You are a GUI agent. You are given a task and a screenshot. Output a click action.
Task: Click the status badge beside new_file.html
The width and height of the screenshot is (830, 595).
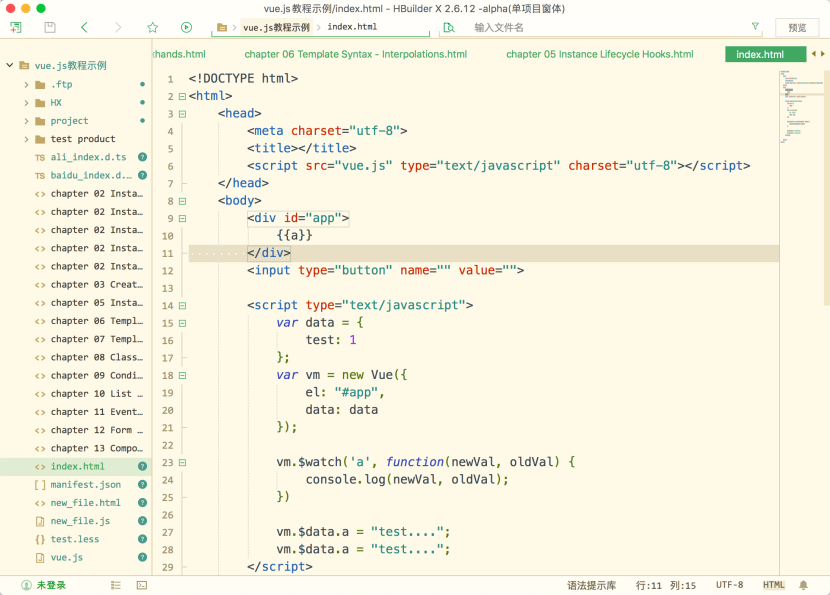142,503
